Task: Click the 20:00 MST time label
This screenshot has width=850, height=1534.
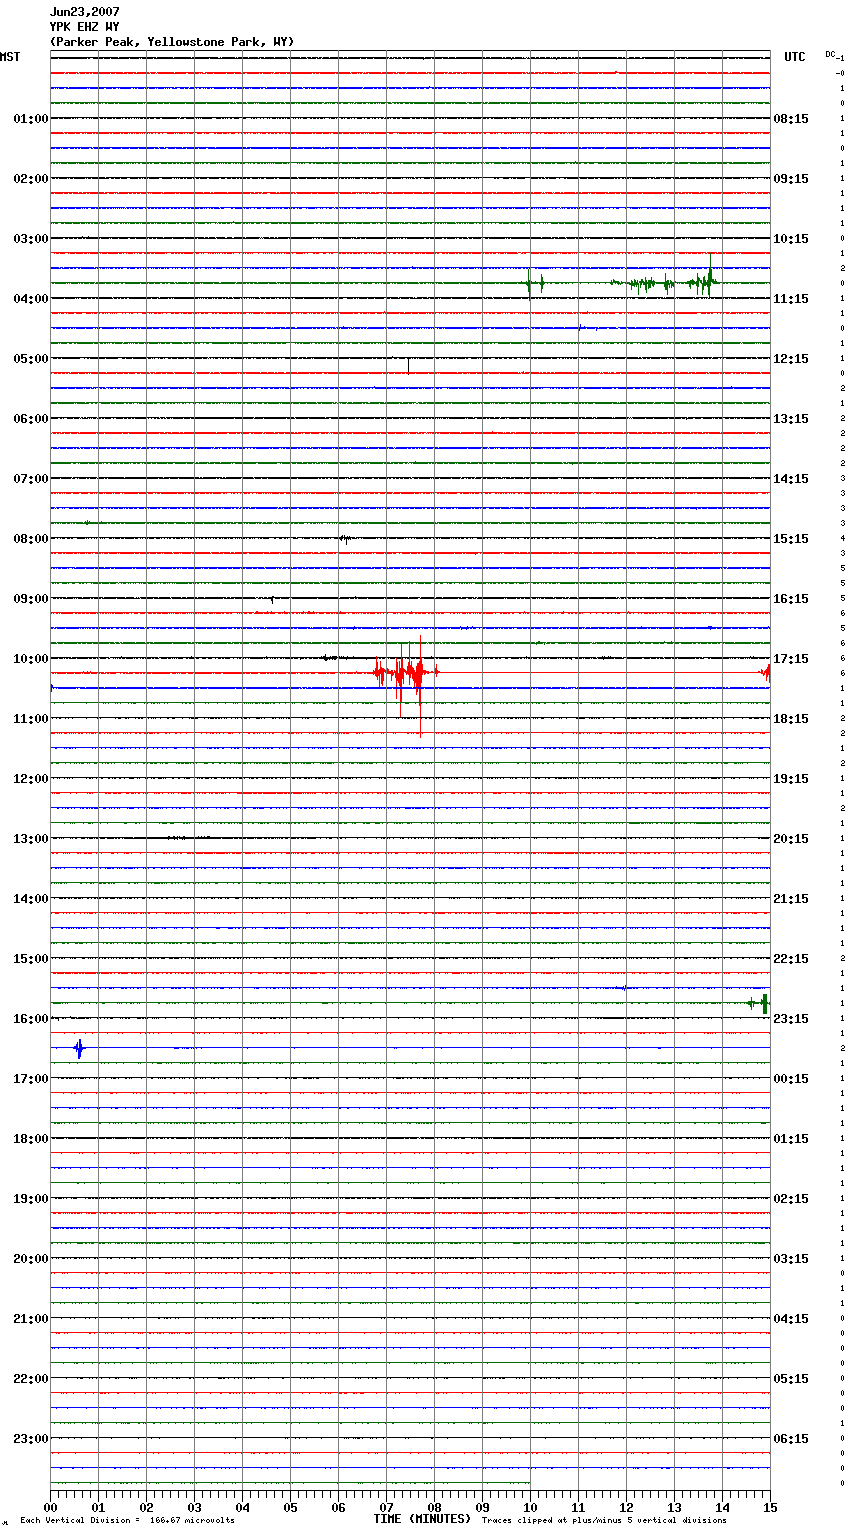Action: click(31, 1259)
